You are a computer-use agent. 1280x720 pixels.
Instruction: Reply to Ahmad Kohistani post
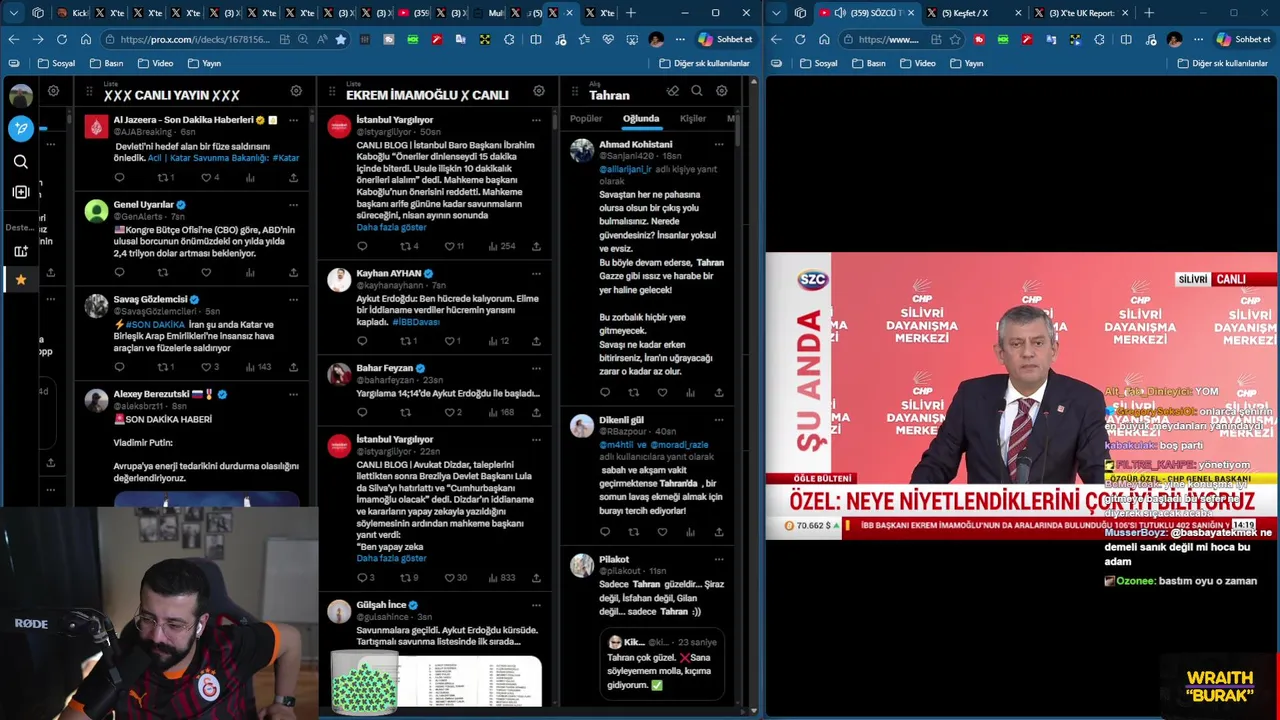click(x=605, y=393)
